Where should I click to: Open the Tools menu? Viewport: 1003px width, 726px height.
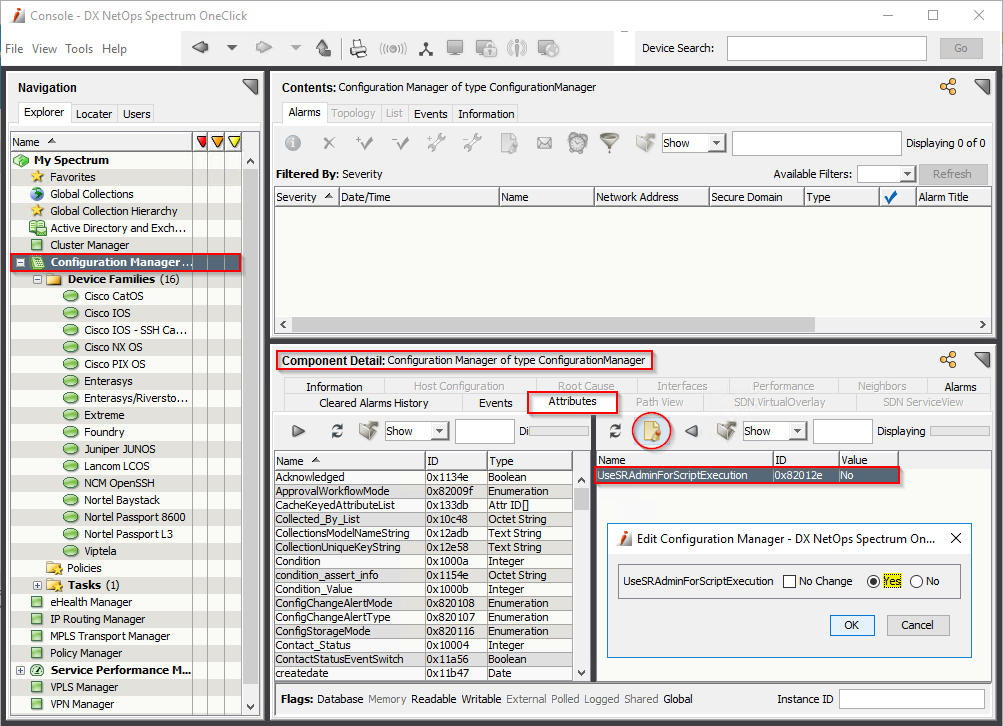(x=79, y=48)
